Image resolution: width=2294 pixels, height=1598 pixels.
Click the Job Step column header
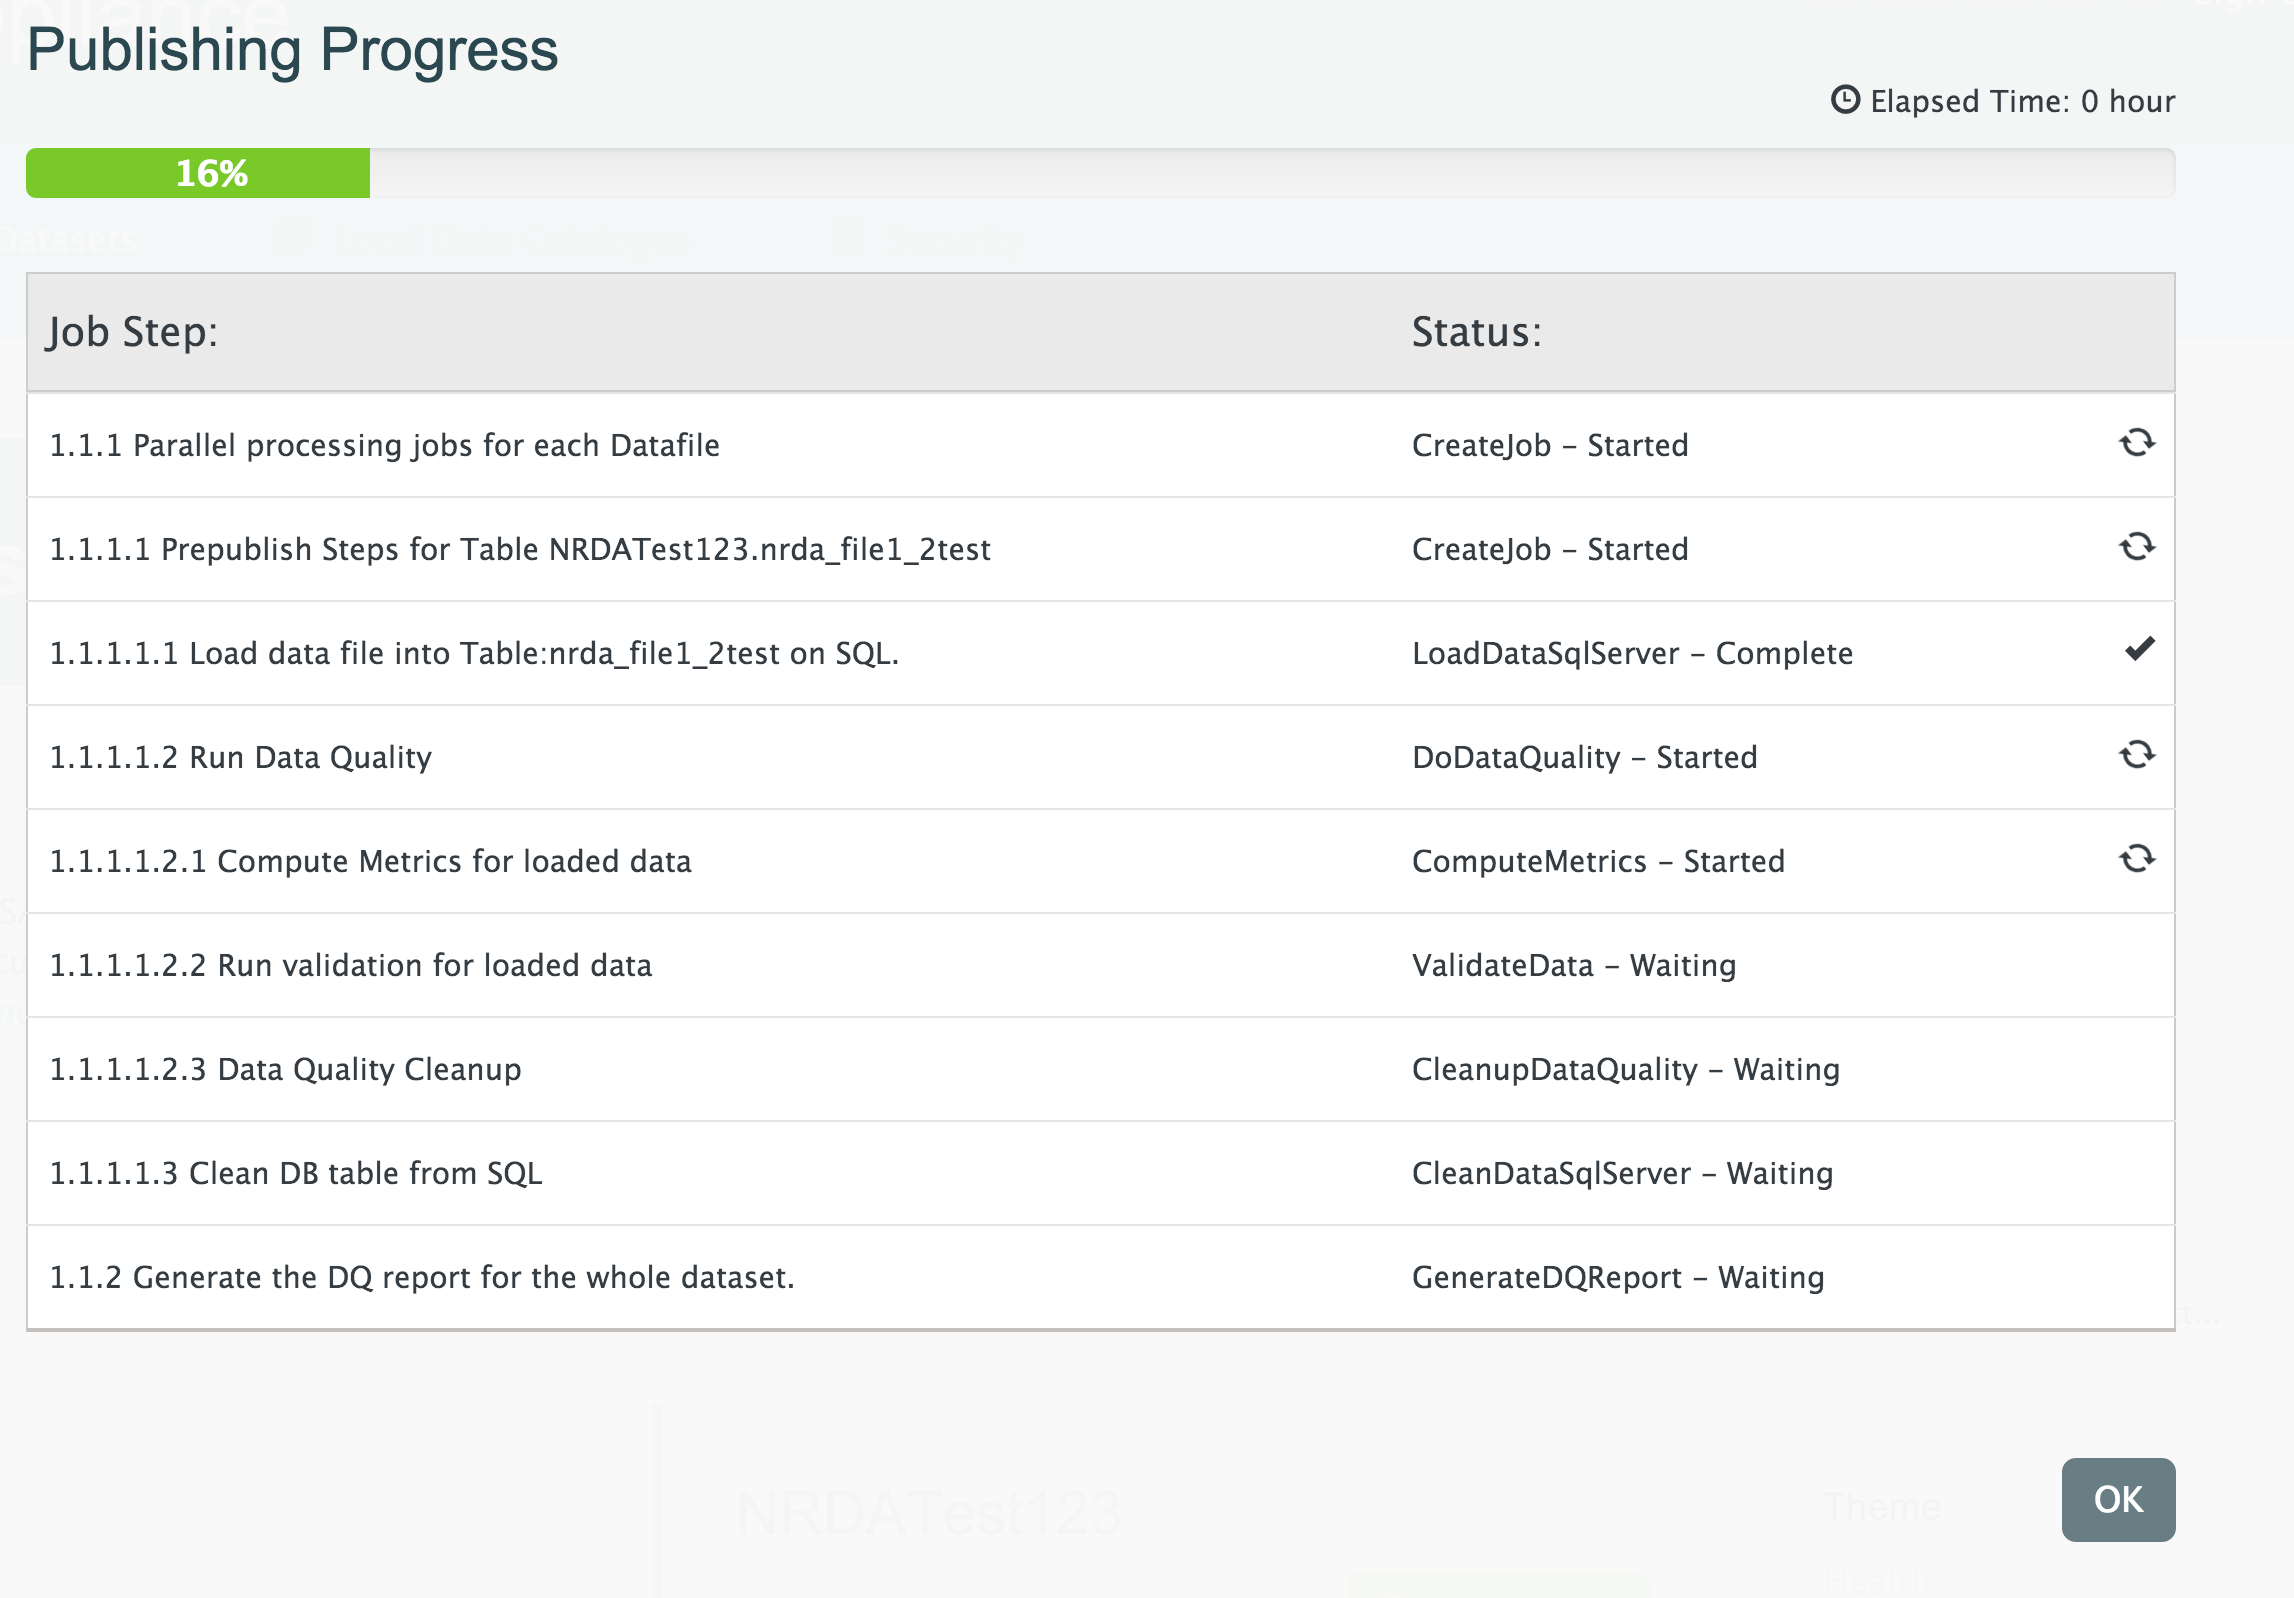tap(133, 332)
